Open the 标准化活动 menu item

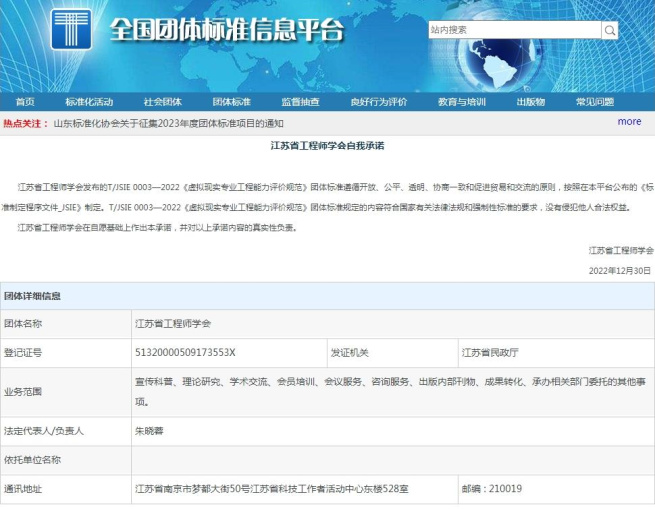(x=89, y=102)
